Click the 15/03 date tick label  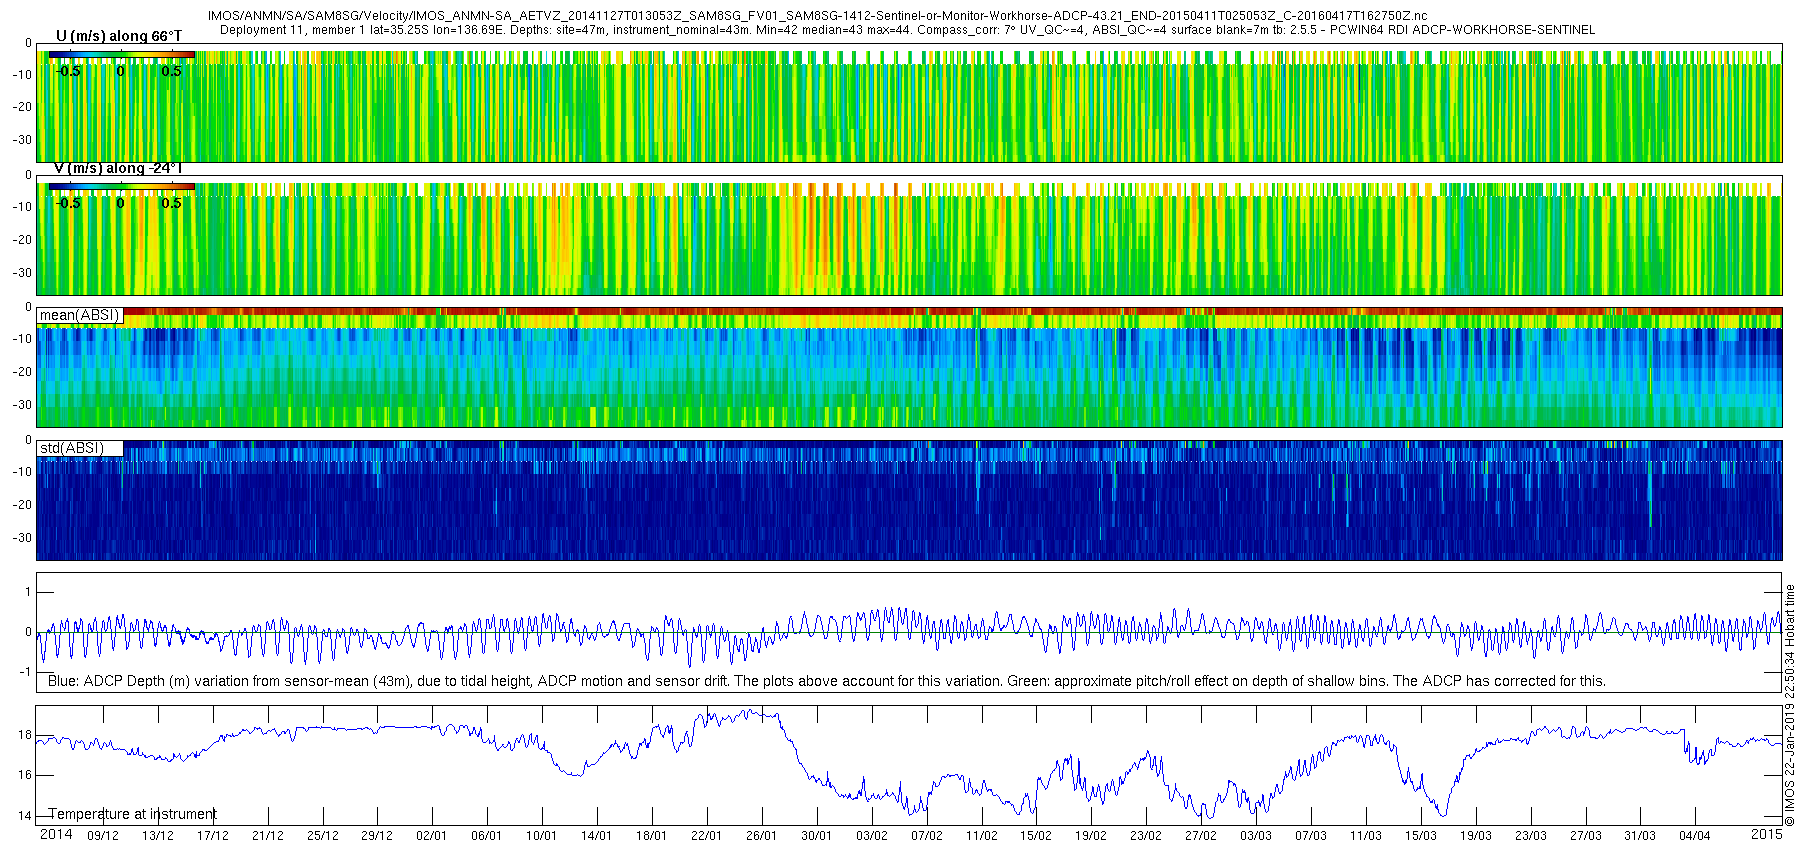pos(1420,836)
